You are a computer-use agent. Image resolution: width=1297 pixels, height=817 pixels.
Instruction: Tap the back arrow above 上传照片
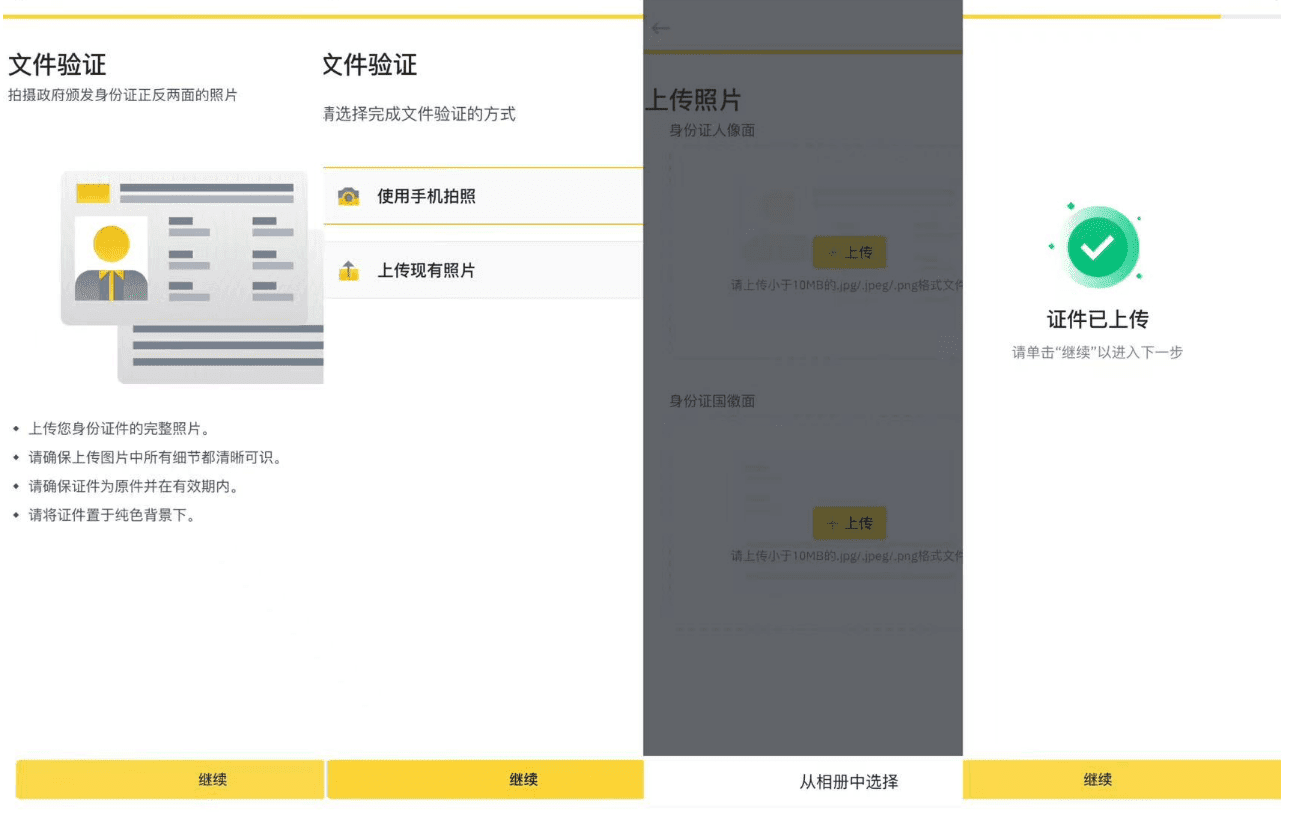[x=660, y=28]
